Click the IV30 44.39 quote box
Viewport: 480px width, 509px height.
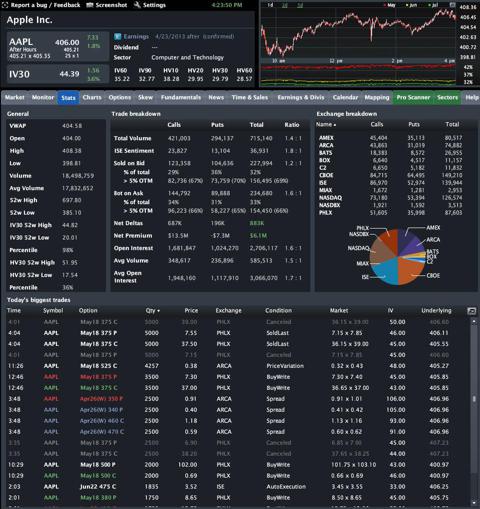pos(58,74)
